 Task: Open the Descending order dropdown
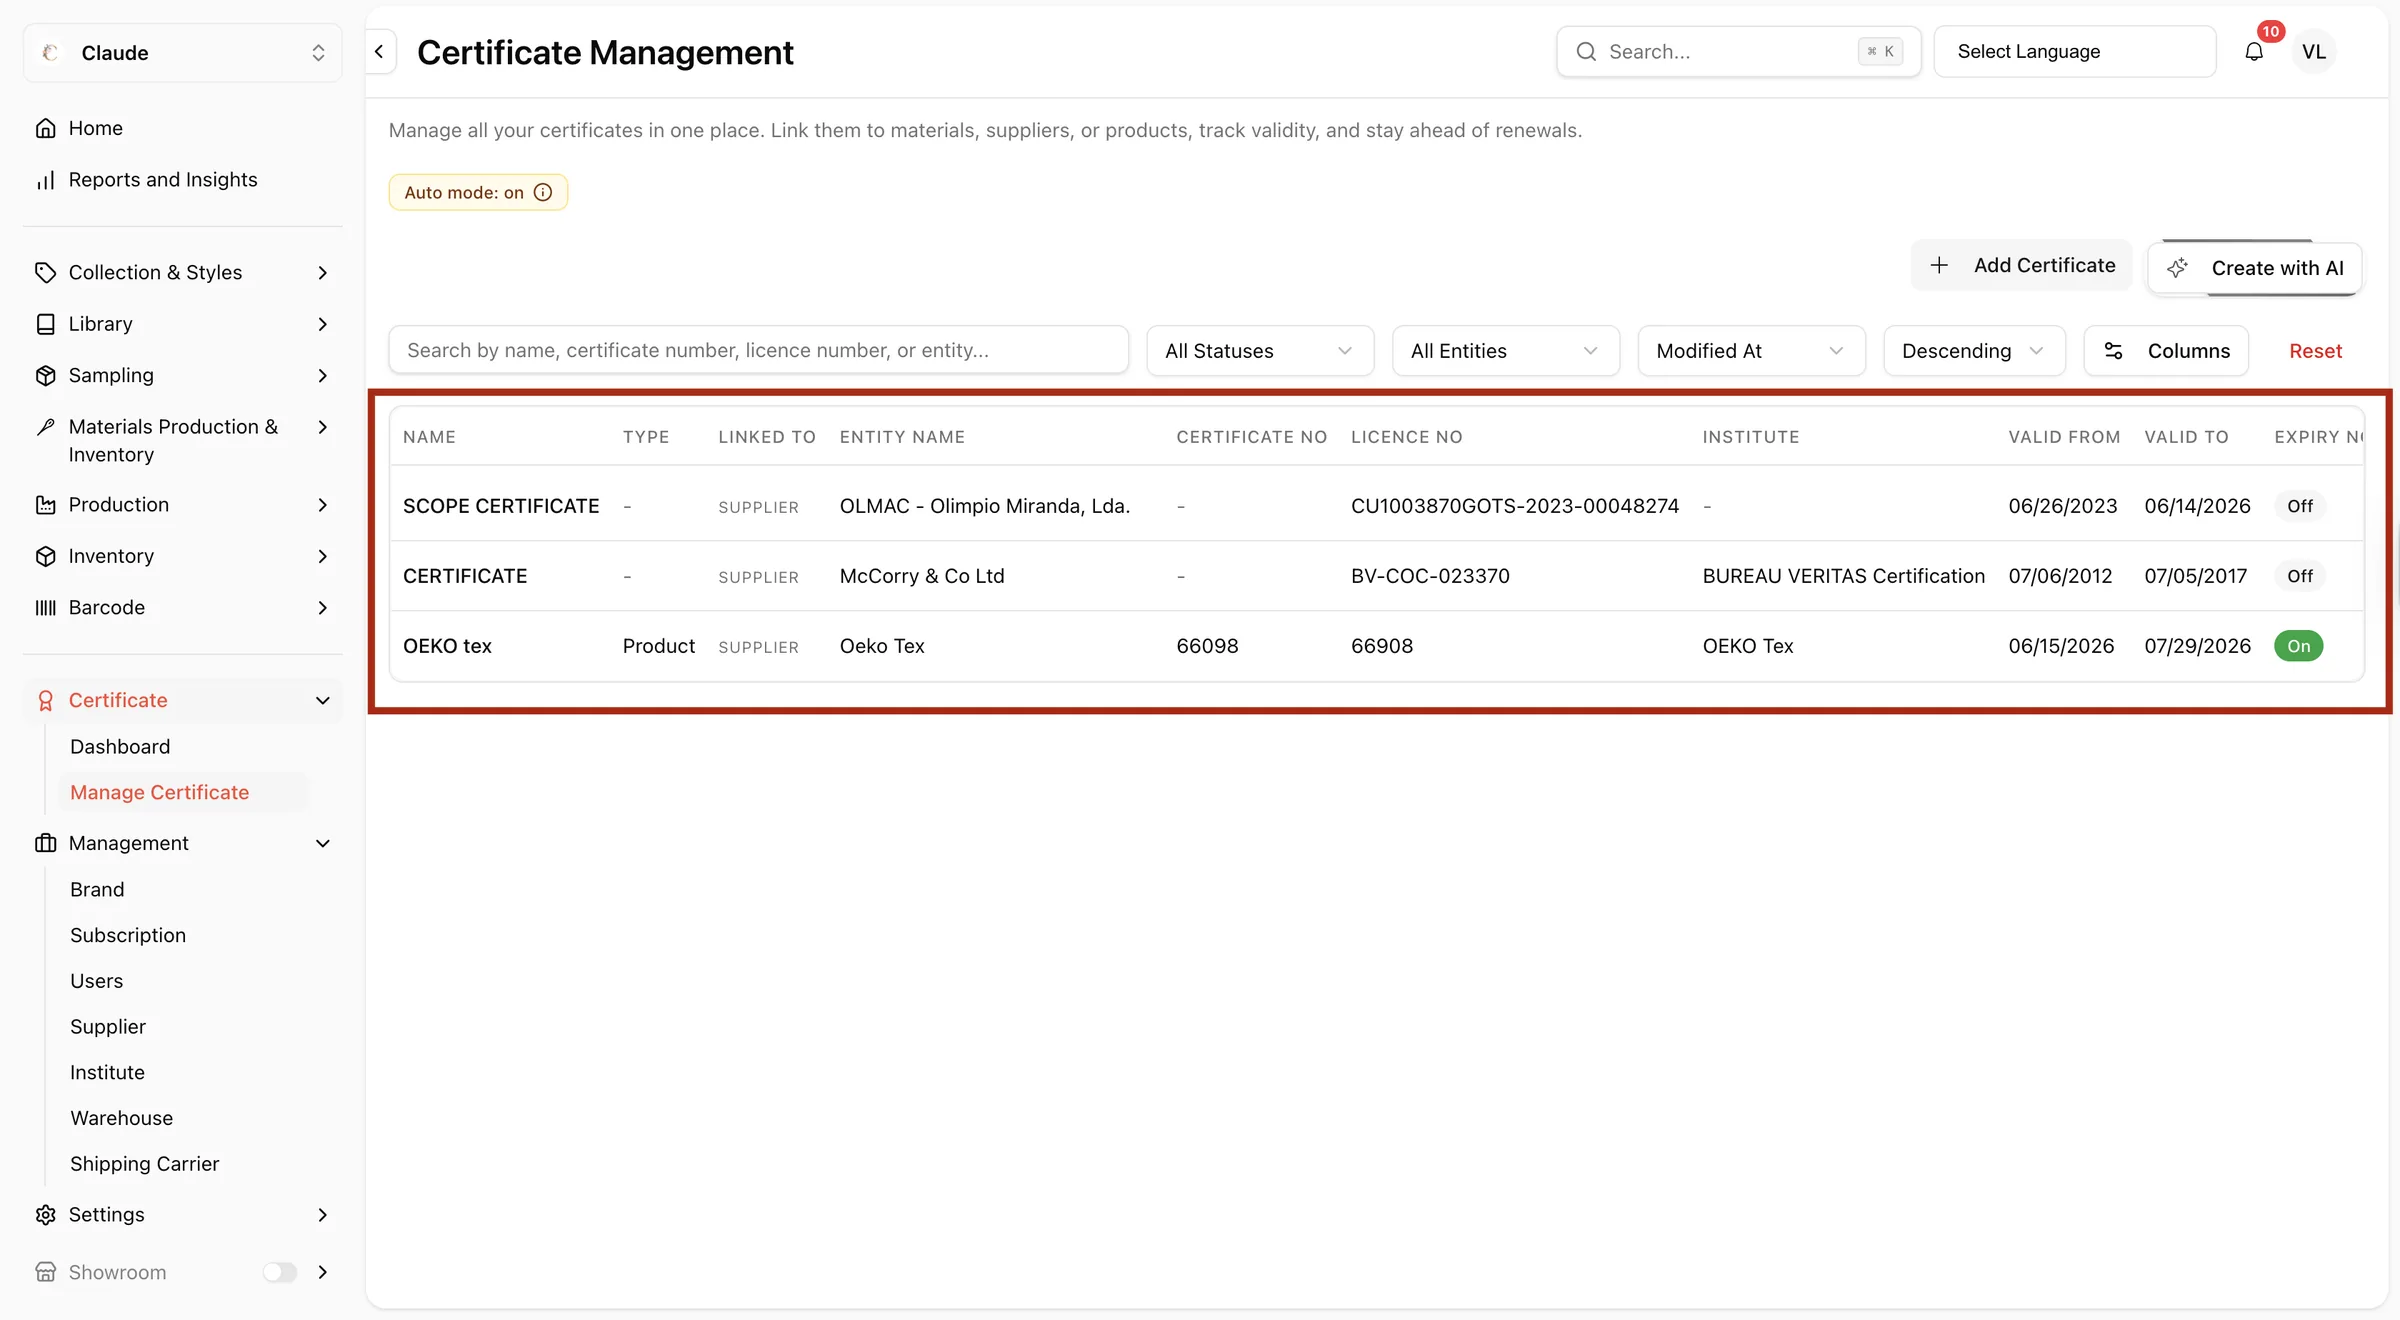(x=1974, y=351)
